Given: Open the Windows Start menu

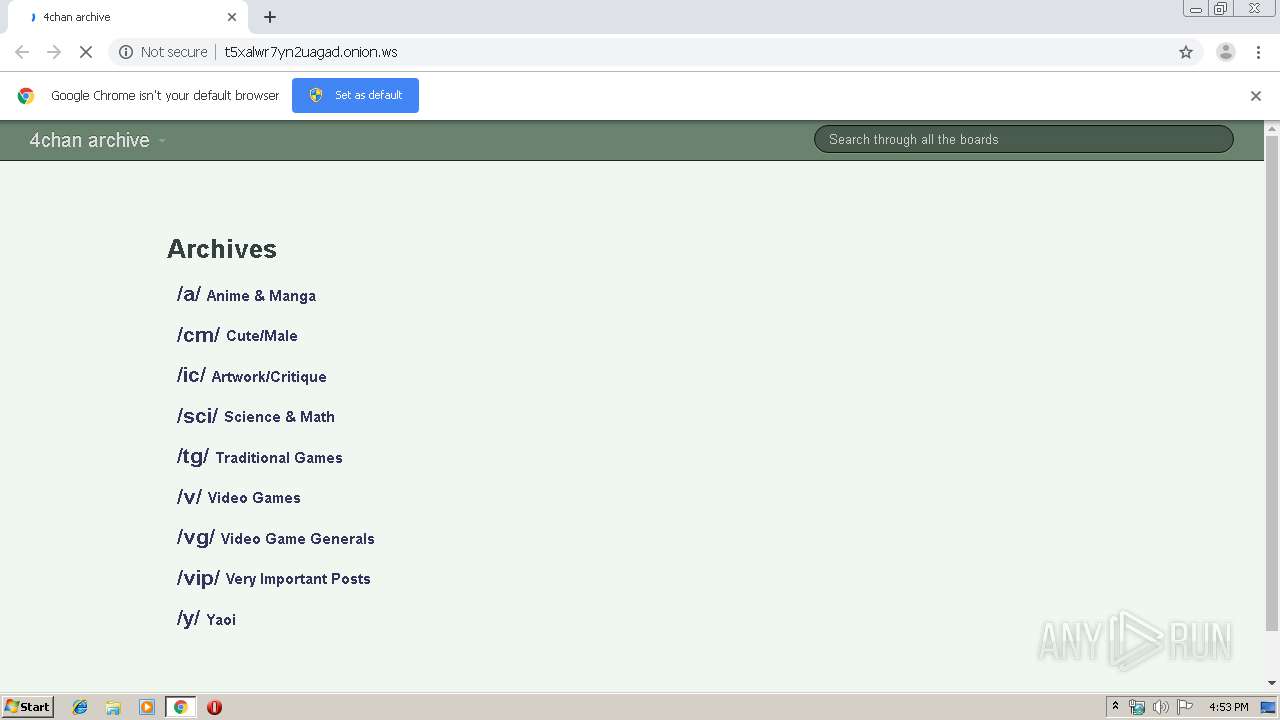Looking at the screenshot, I should [28, 706].
